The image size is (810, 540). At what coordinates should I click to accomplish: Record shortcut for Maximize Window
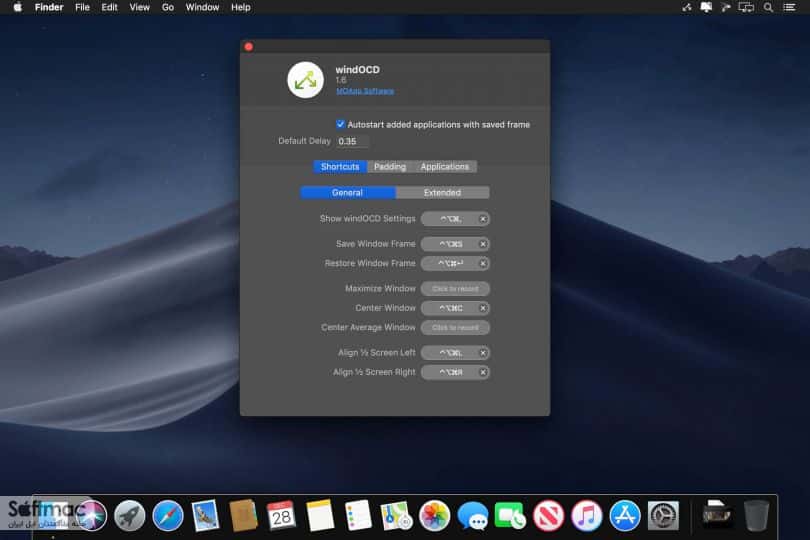click(x=455, y=288)
